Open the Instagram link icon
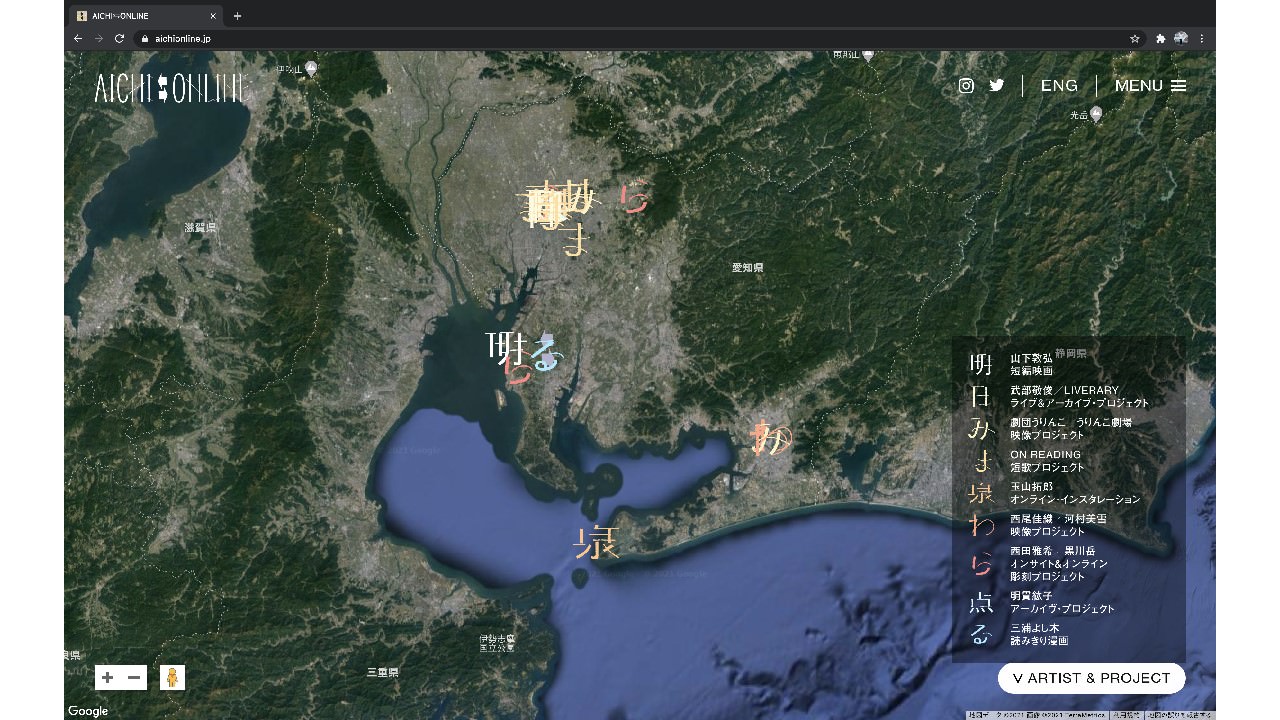 966,86
